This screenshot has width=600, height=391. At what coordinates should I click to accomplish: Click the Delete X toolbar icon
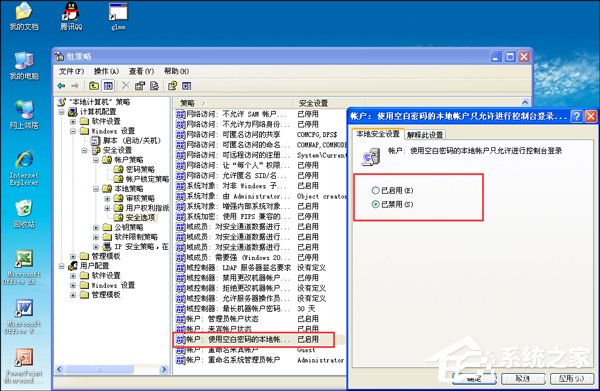tap(126, 86)
